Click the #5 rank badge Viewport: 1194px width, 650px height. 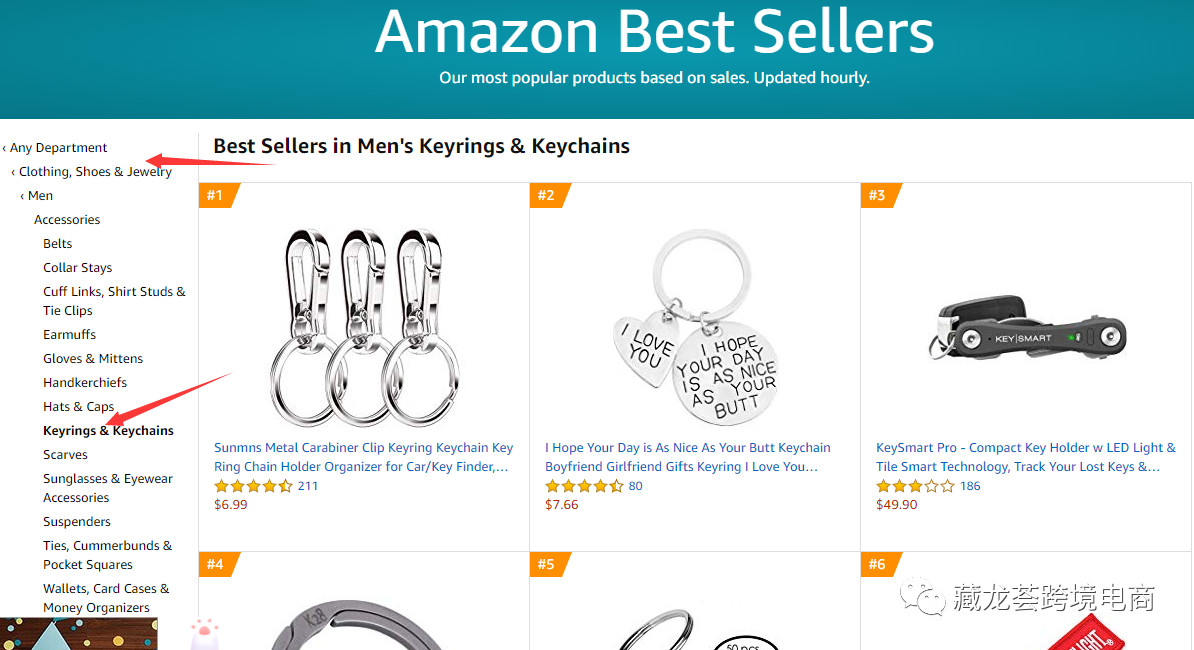pos(547,565)
